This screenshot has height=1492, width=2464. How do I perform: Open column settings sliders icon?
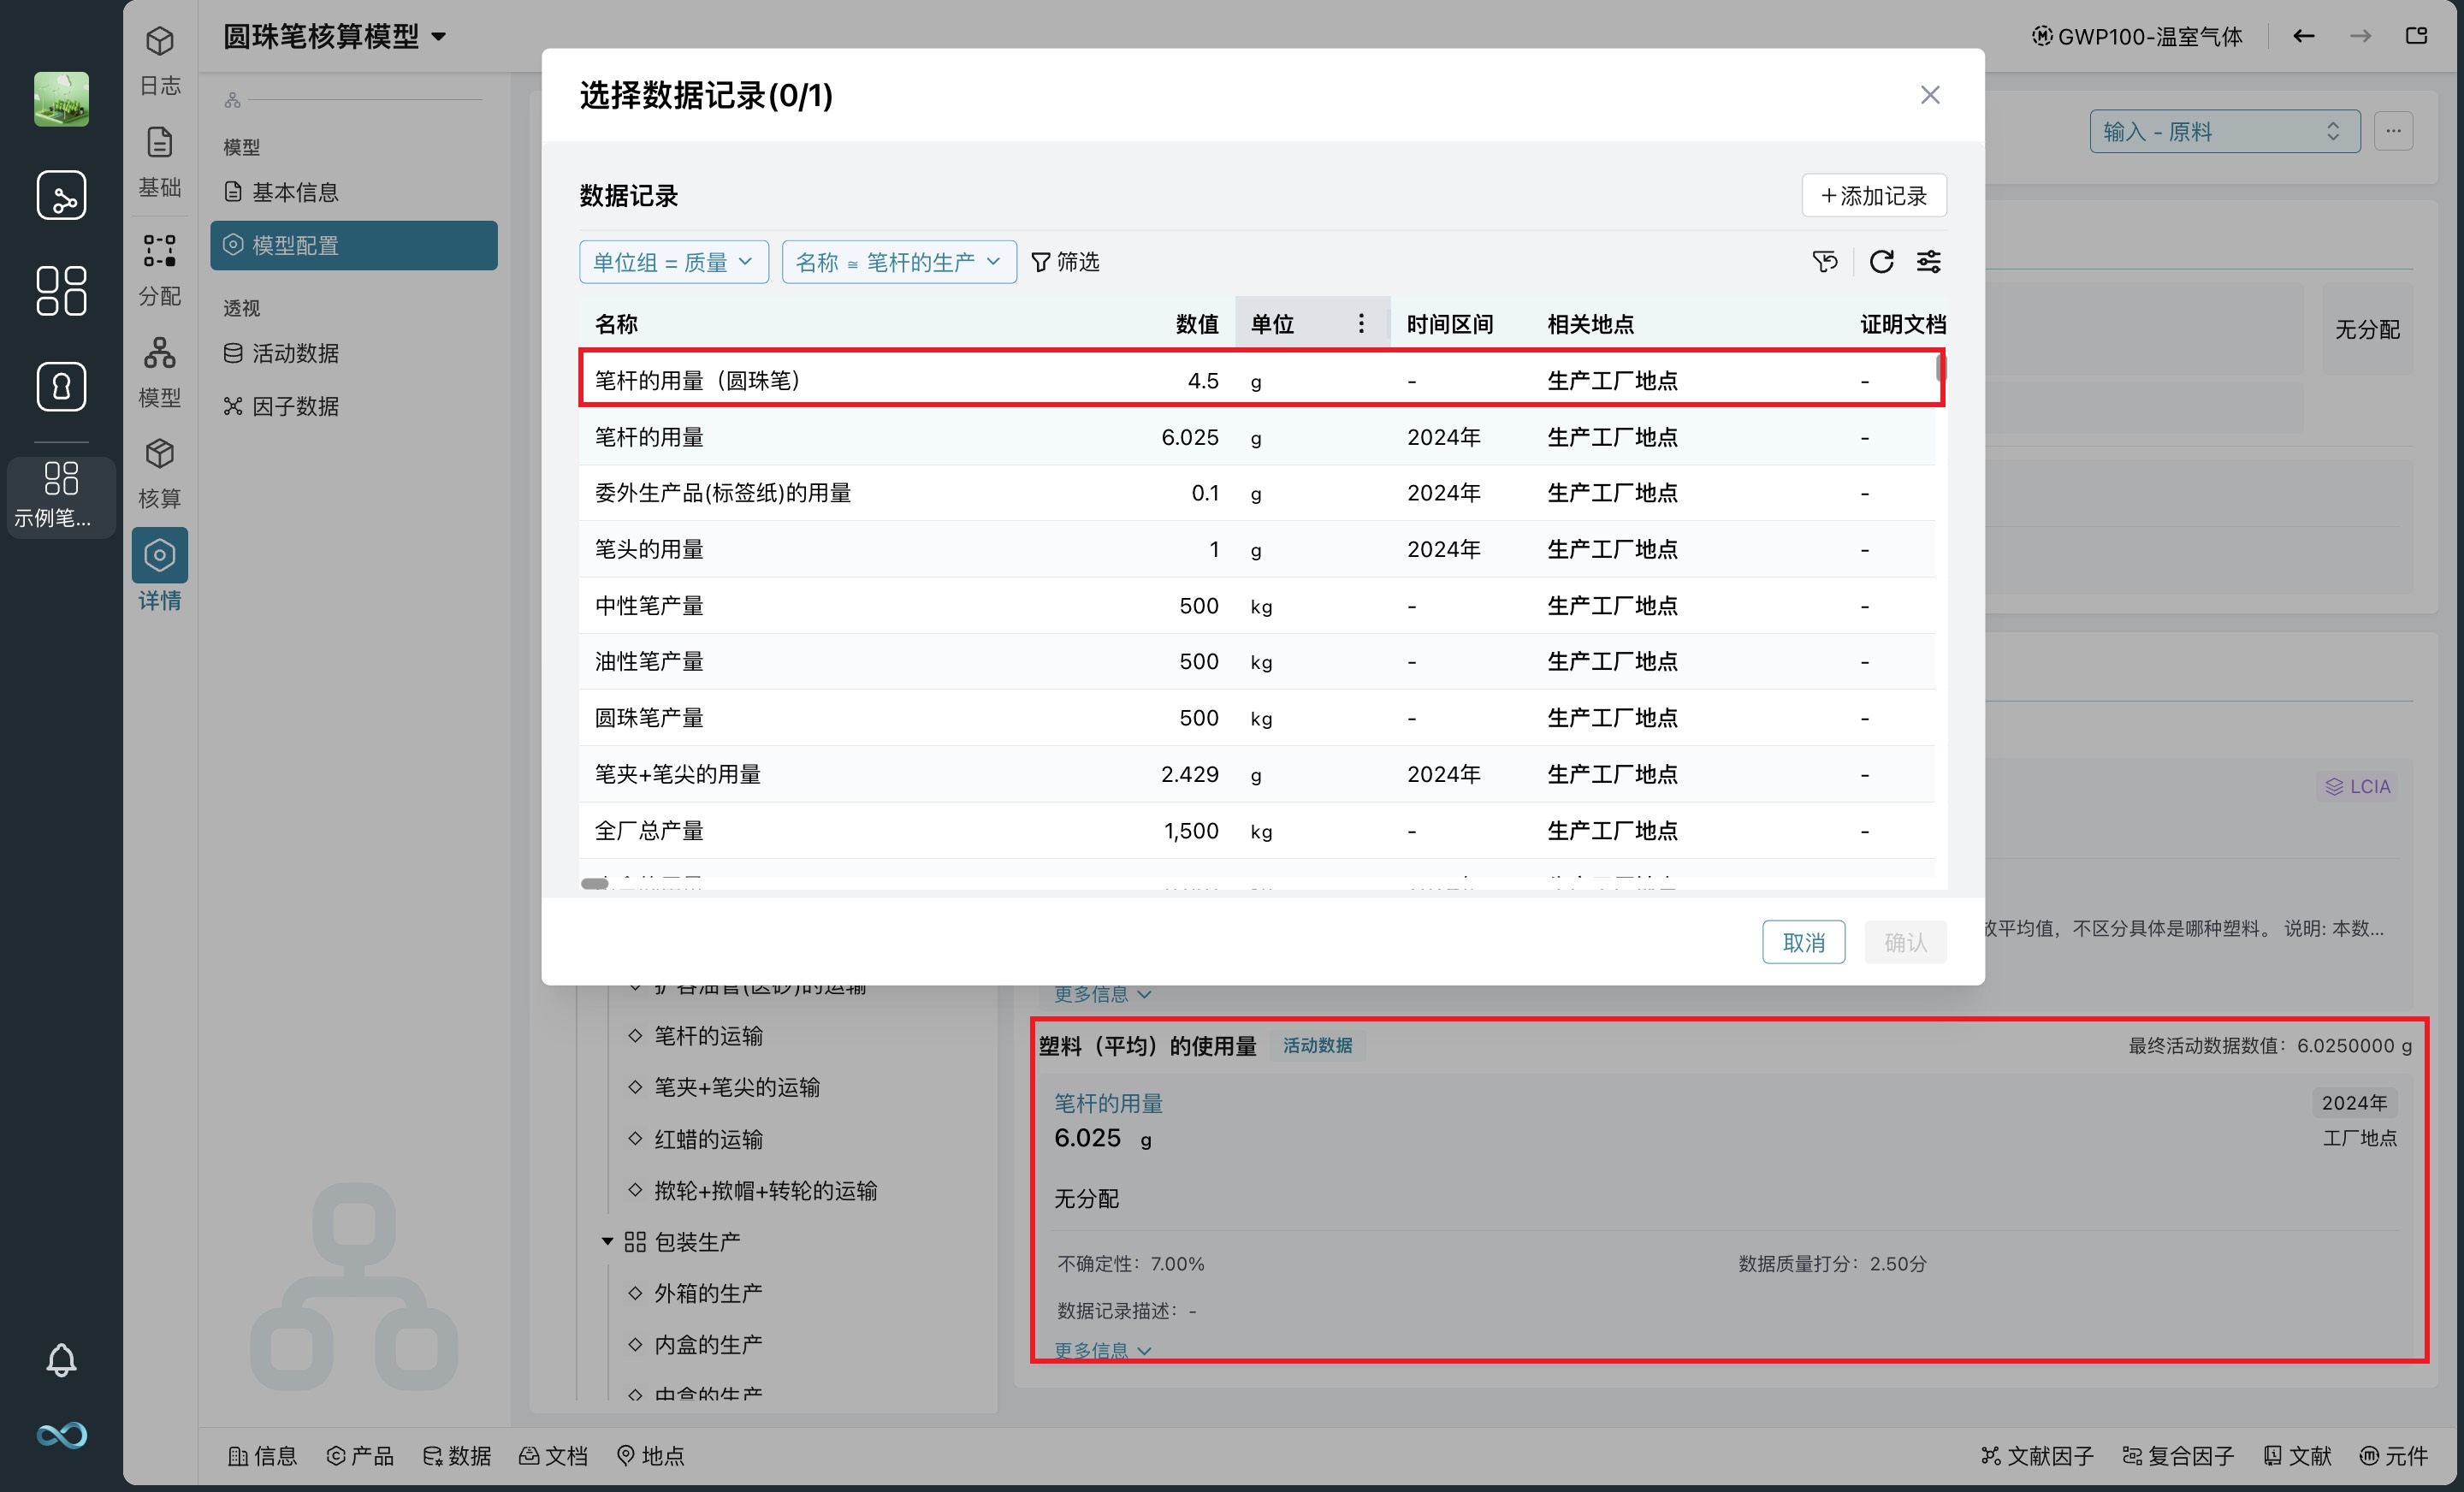1928,262
